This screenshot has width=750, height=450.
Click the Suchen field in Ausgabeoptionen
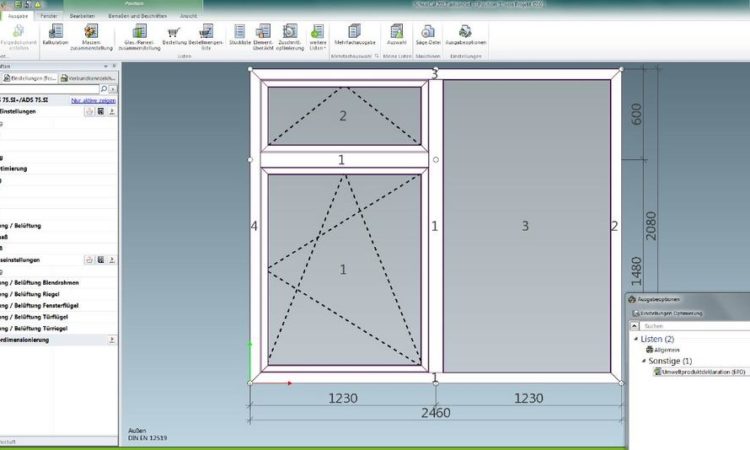(690, 326)
